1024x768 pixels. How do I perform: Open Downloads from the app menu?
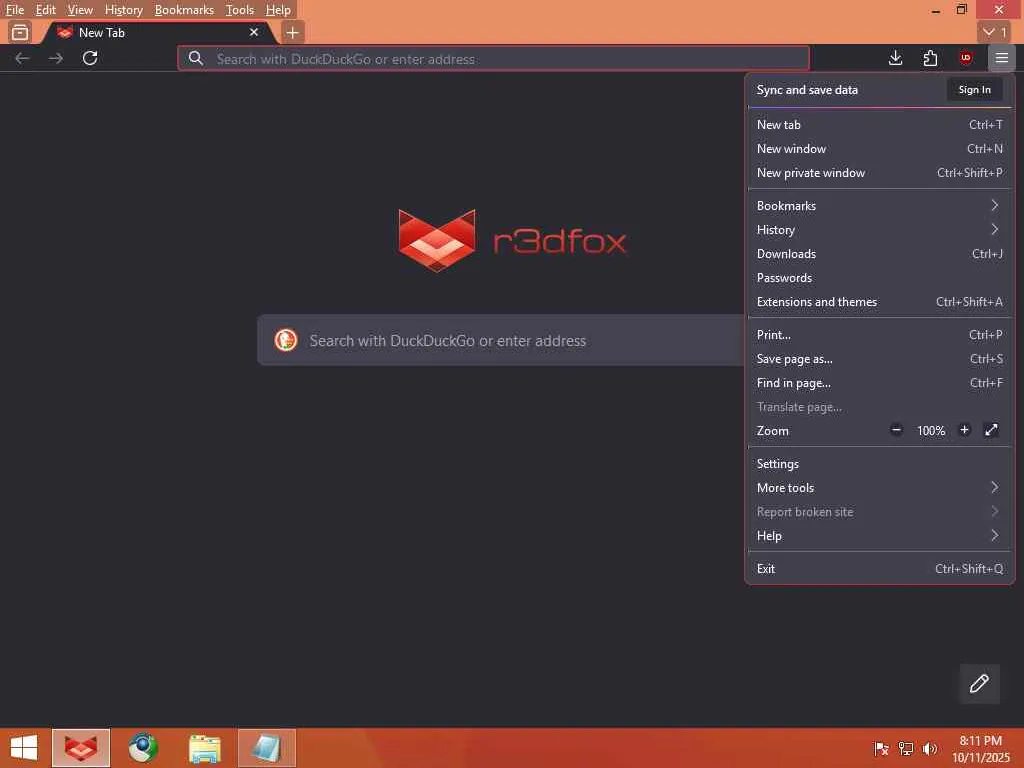click(x=879, y=254)
